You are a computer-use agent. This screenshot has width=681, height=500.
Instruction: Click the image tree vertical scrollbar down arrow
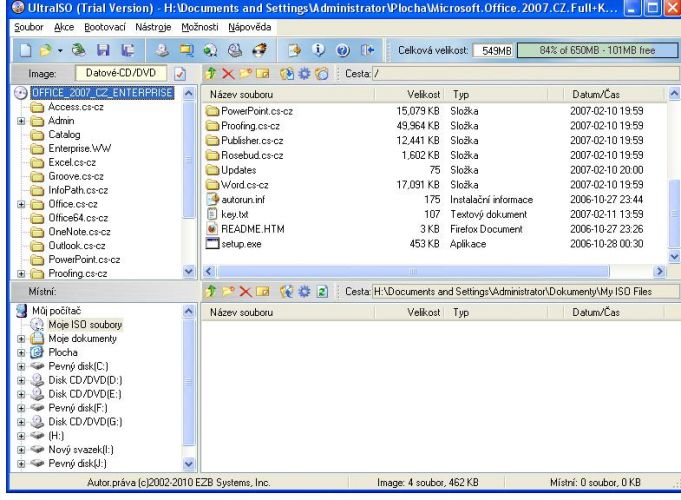188,272
